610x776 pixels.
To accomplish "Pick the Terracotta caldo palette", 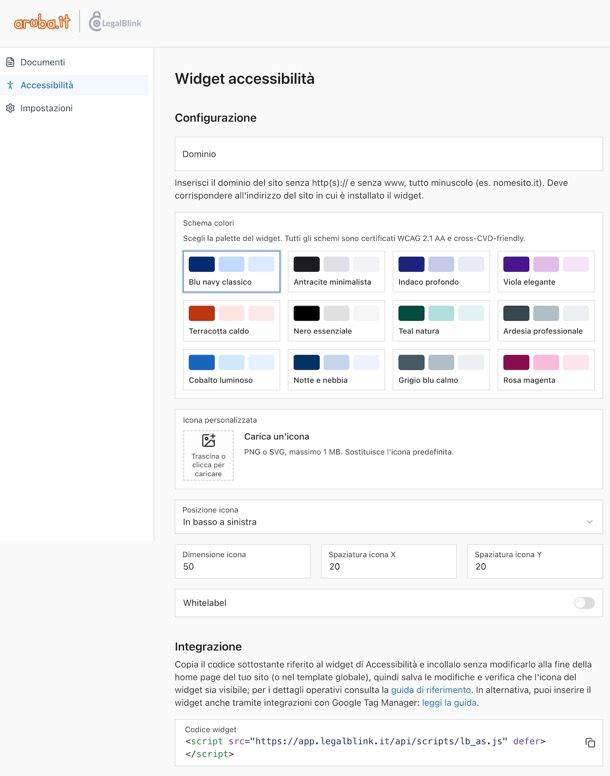I will pos(232,321).
